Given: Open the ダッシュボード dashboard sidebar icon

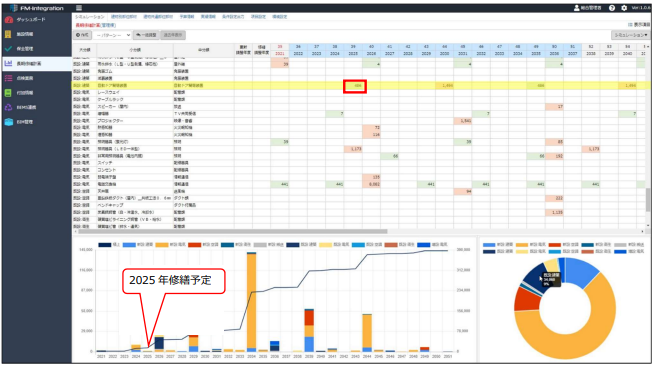Looking at the screenshot, I should pos(9,20).
